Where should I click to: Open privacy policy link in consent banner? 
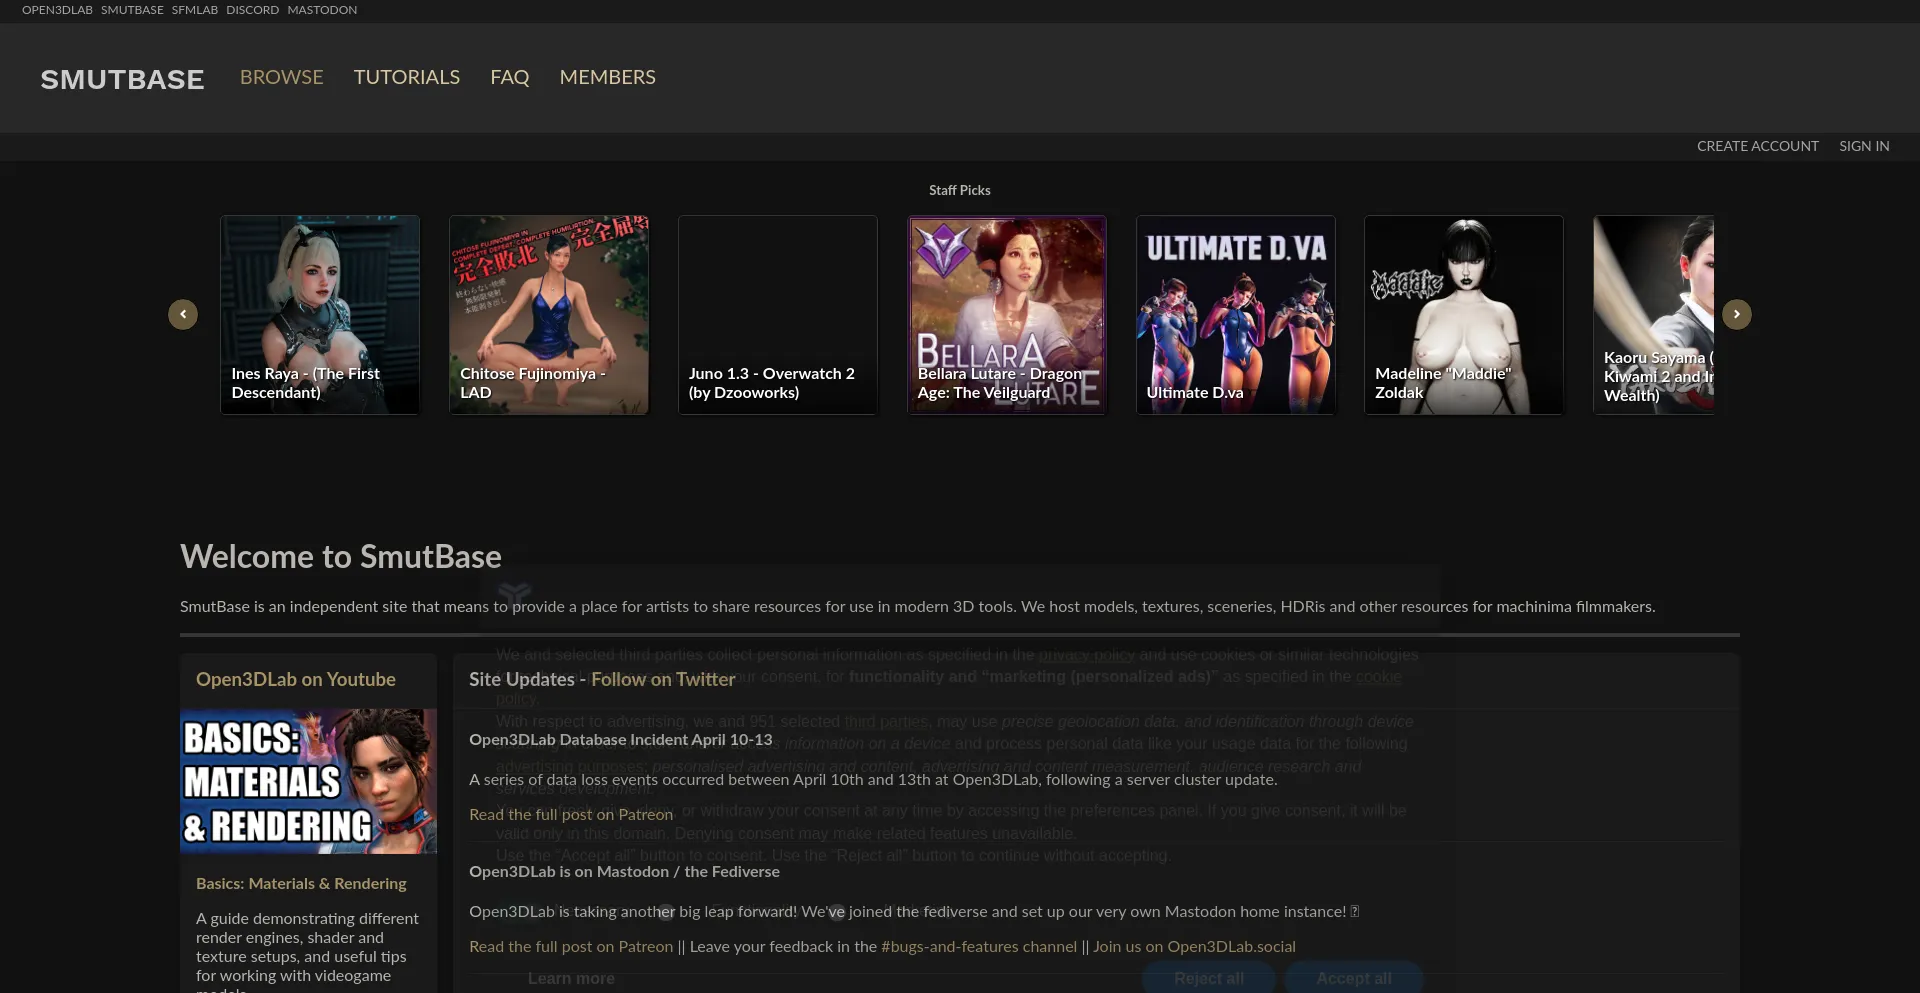tap(1086, 655)
